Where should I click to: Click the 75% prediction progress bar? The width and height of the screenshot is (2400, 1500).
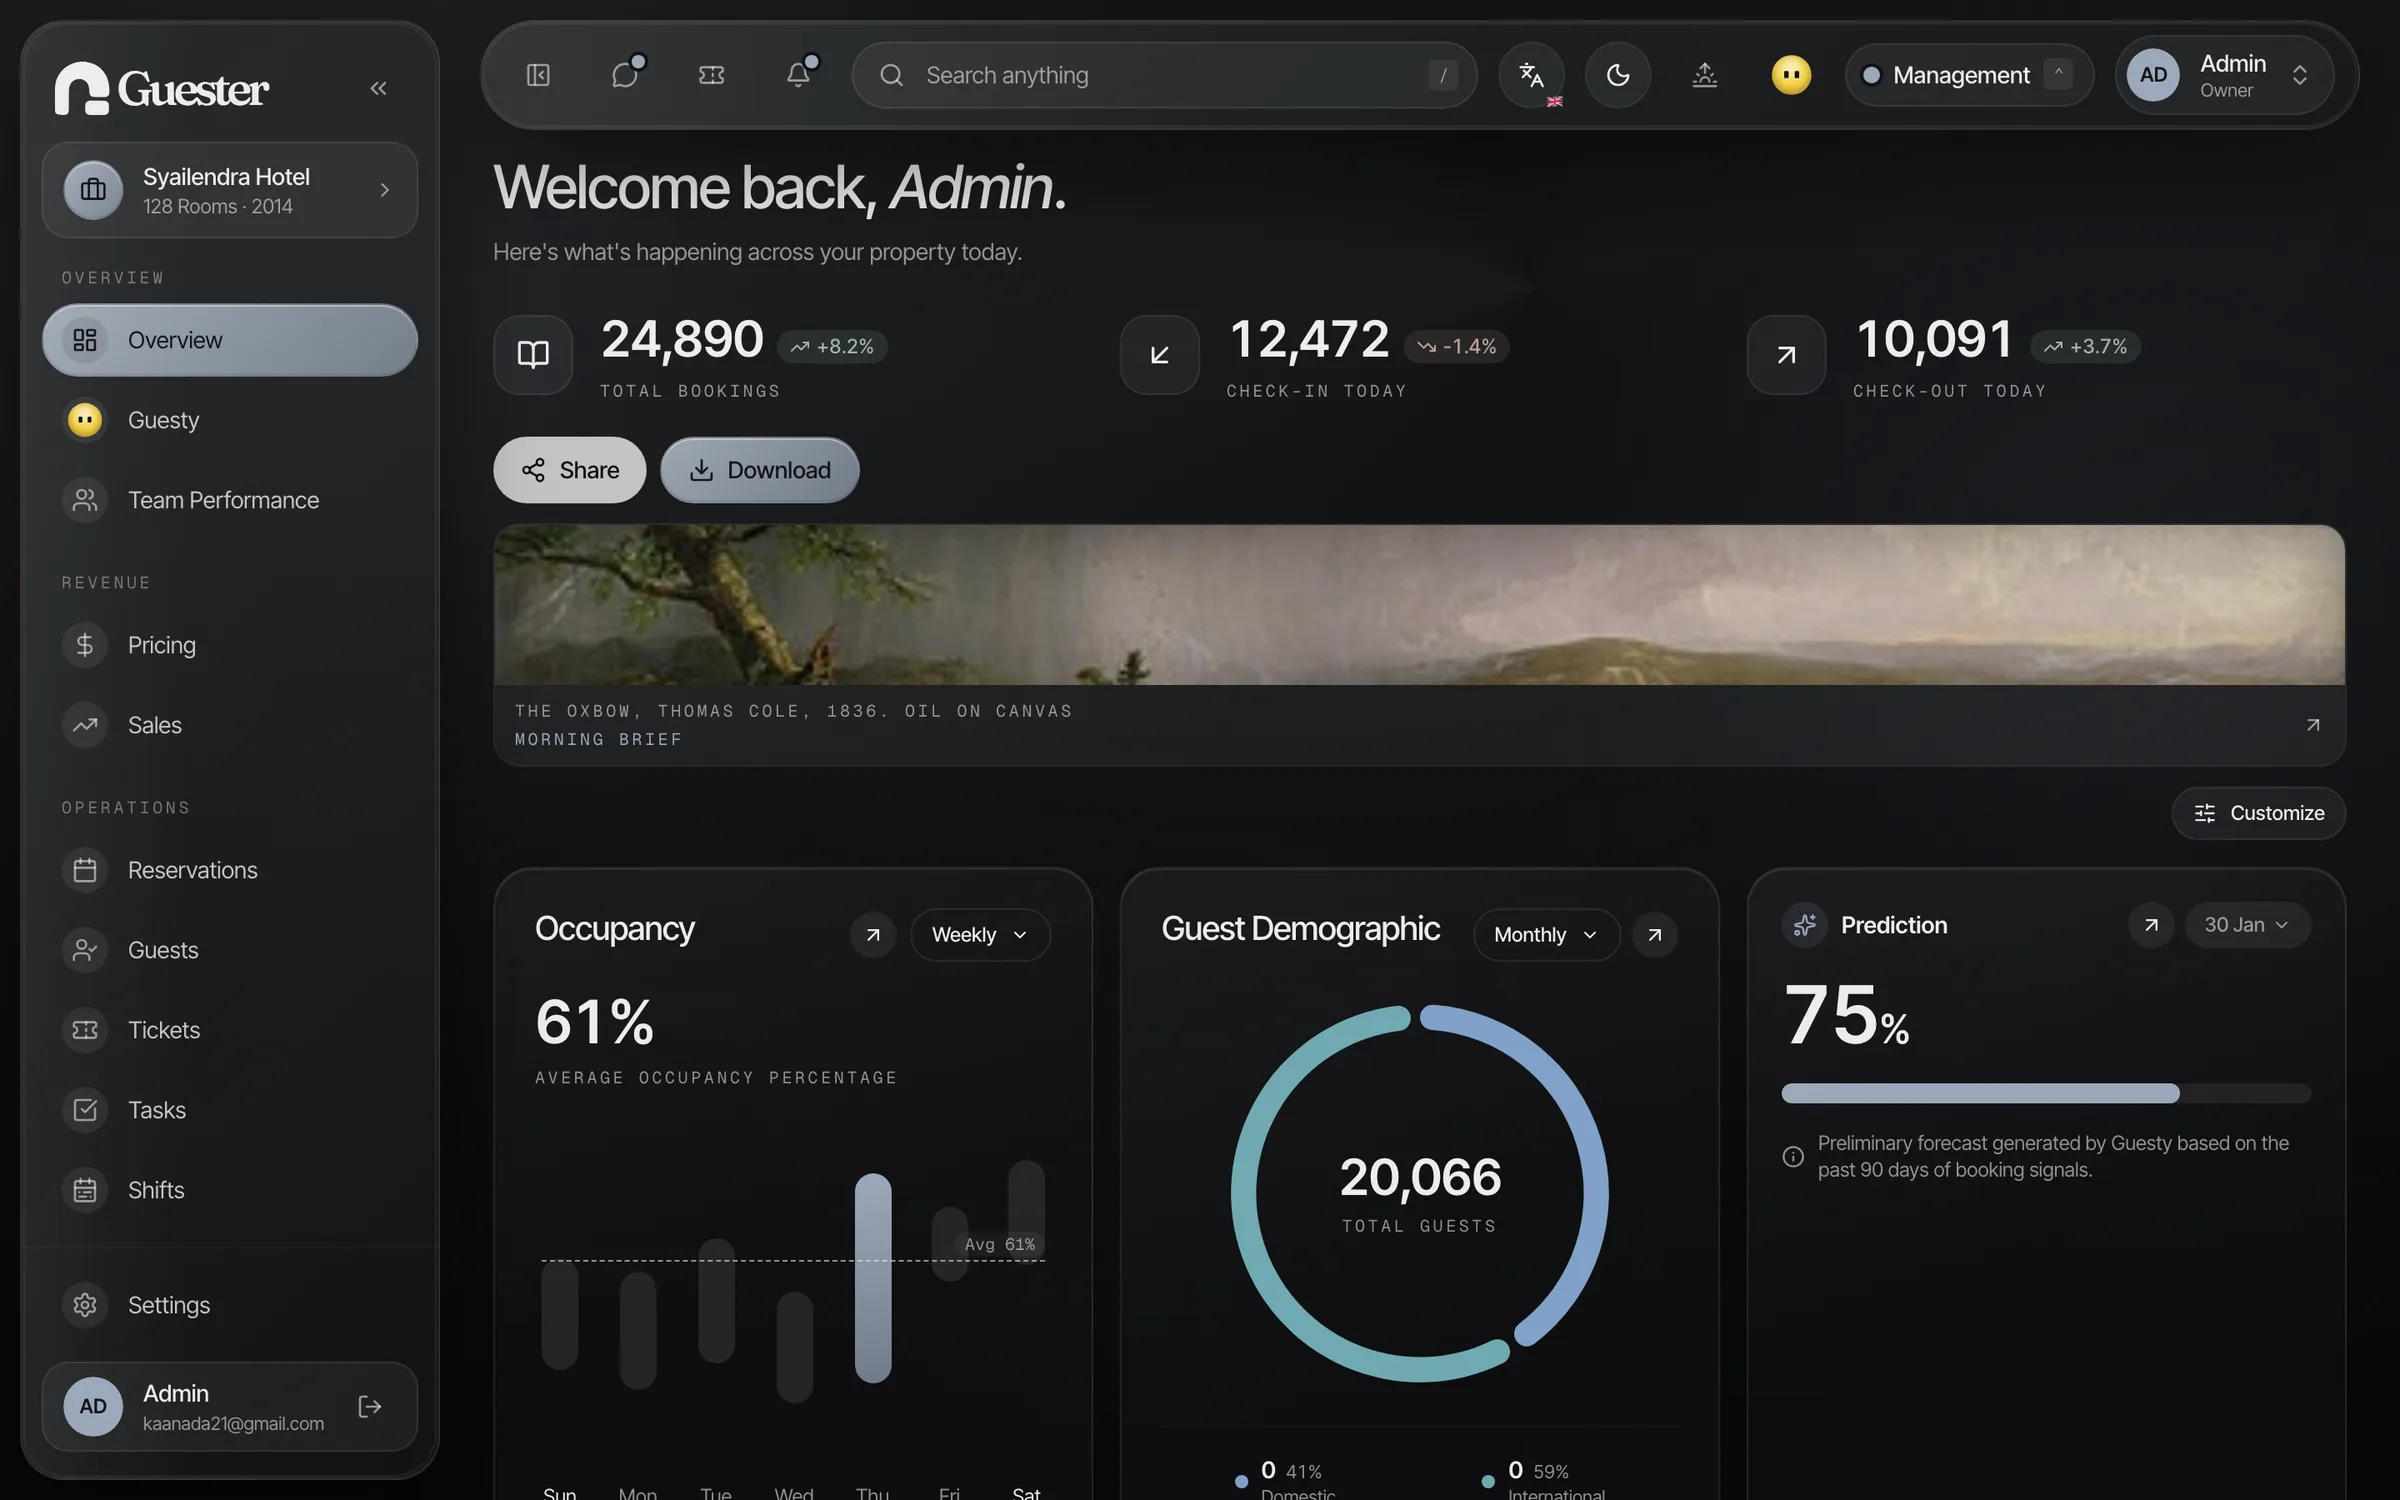(x=2046, y=1093)
